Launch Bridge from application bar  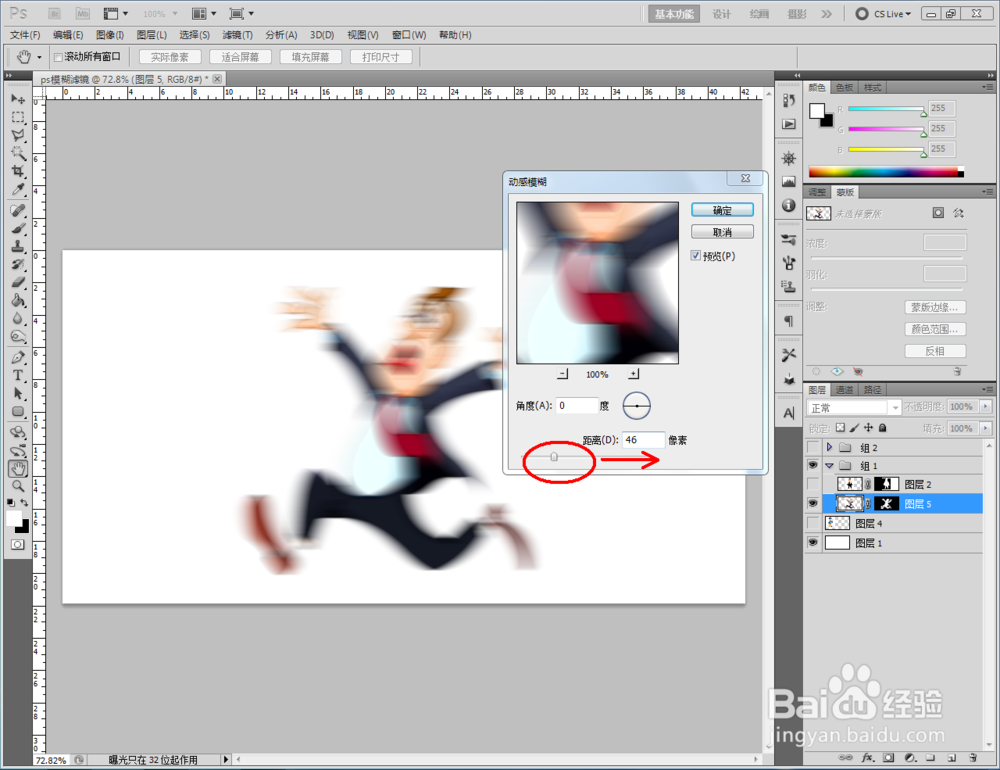click(55, 13)
